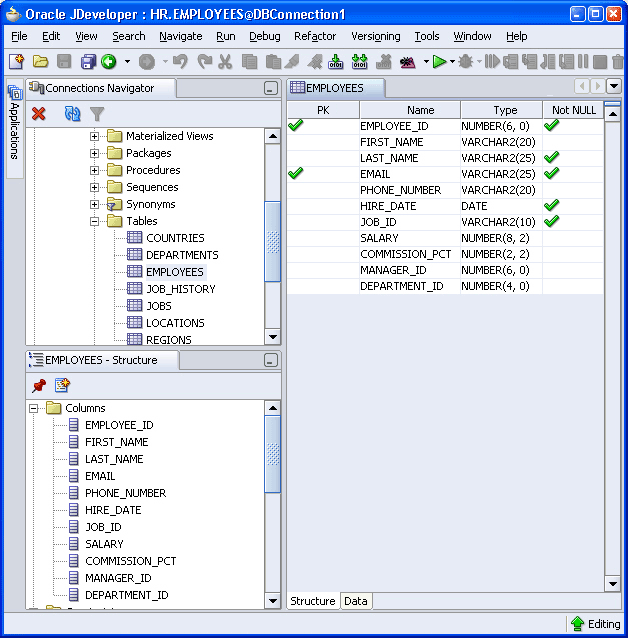
Task: Click the SALARY name cell in the table
Action: pyautogui.click(x=410, y=238)
